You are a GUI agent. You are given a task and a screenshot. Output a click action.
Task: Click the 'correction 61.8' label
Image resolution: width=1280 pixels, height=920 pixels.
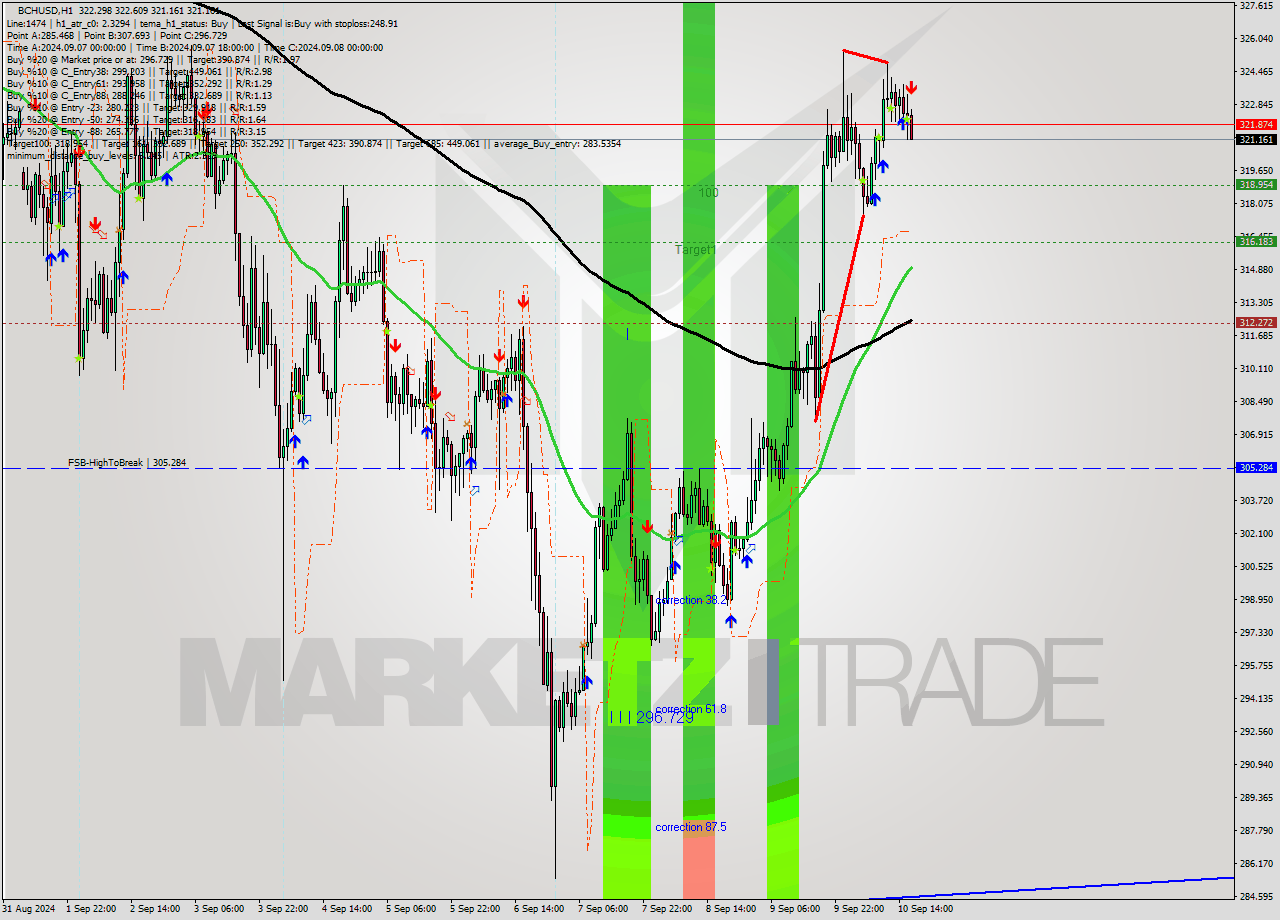point(691,709)
